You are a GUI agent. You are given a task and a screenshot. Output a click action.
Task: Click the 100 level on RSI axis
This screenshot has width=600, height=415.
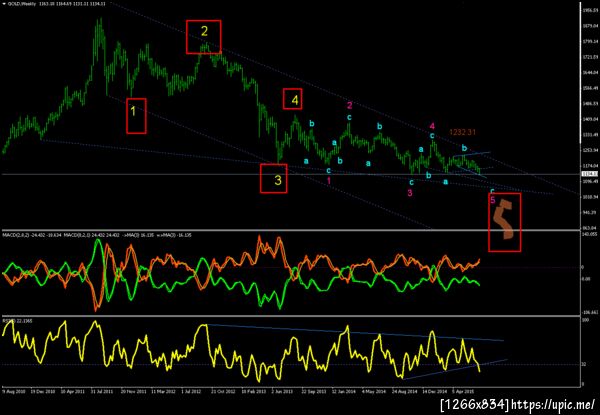tap(585, 319)
